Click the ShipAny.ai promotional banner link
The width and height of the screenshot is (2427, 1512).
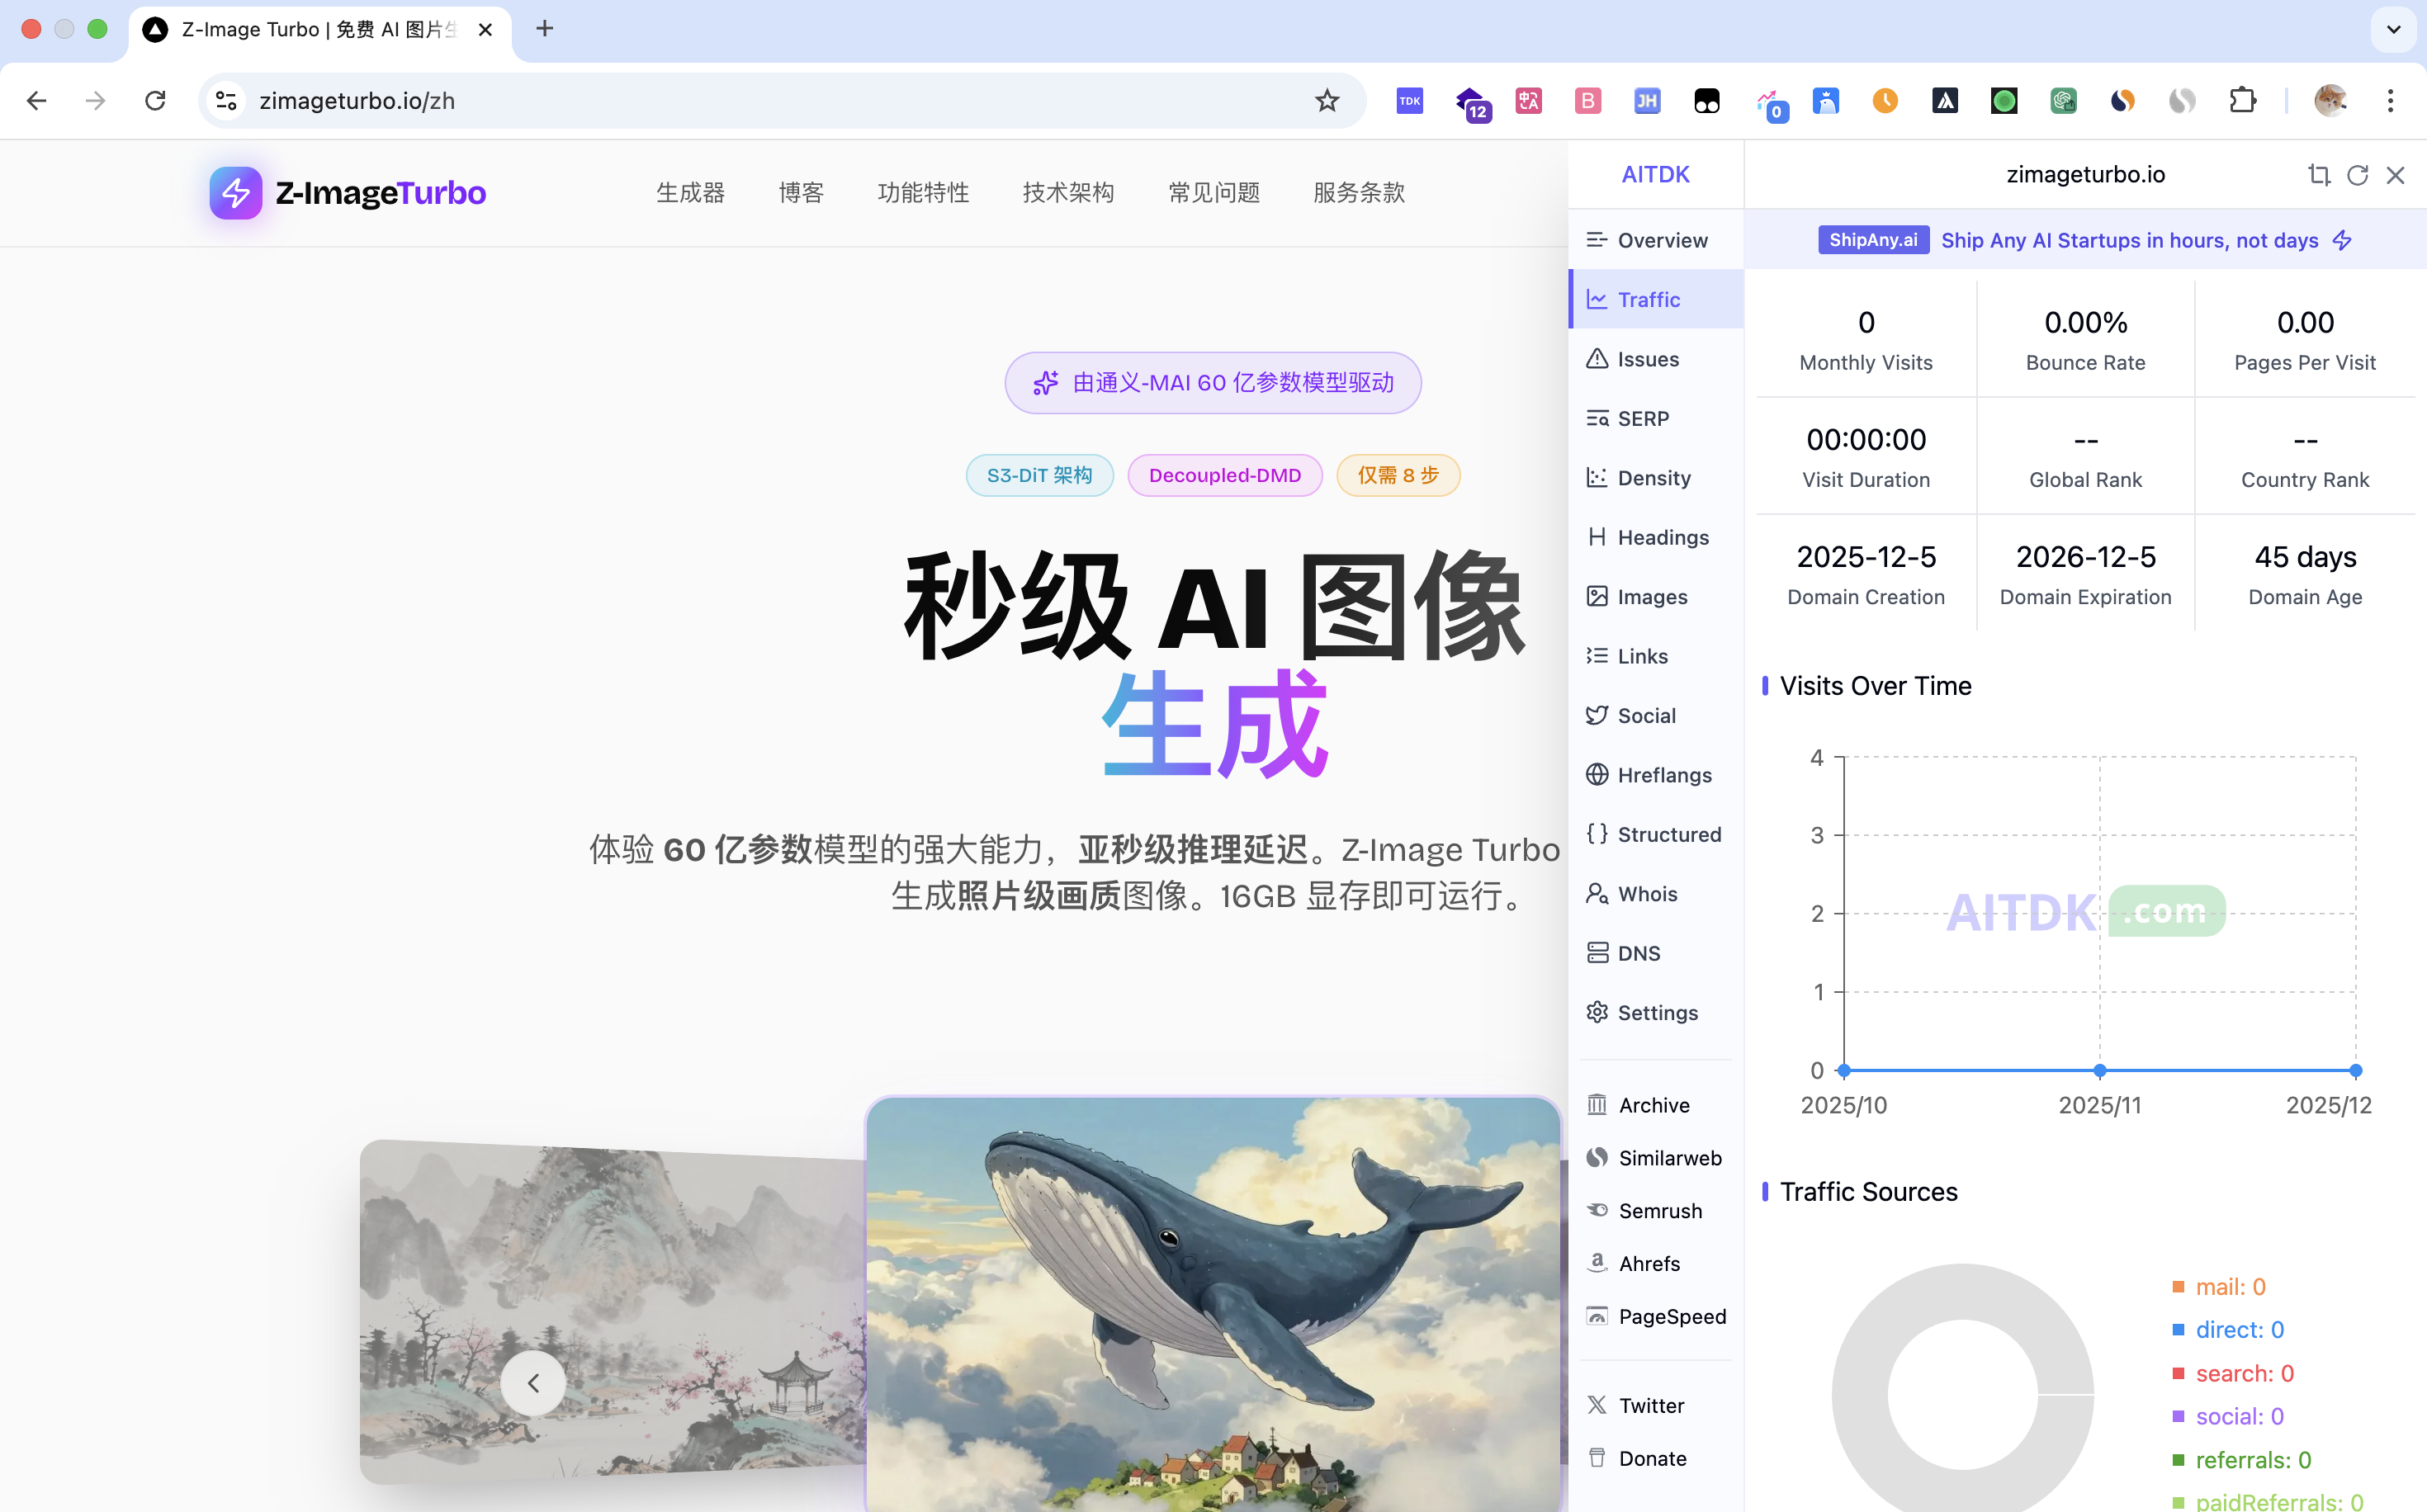tap(2085, 241)
